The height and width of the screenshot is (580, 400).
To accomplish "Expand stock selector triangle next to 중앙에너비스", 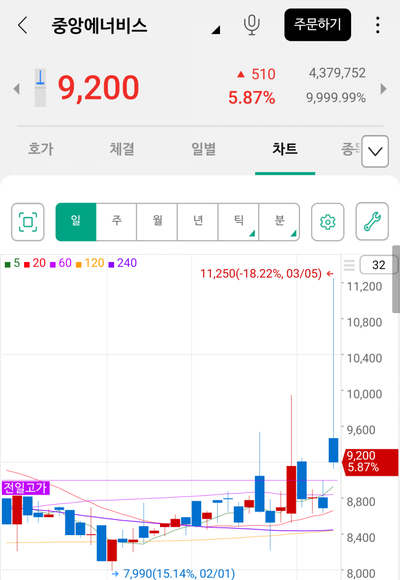I will tap(216, 30).
